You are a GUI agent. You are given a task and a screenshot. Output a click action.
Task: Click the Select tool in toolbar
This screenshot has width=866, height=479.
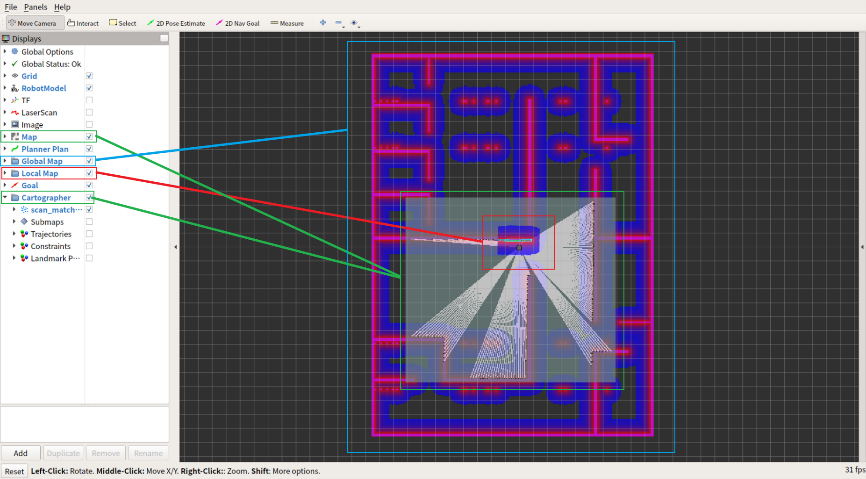(x=123, y=23)
